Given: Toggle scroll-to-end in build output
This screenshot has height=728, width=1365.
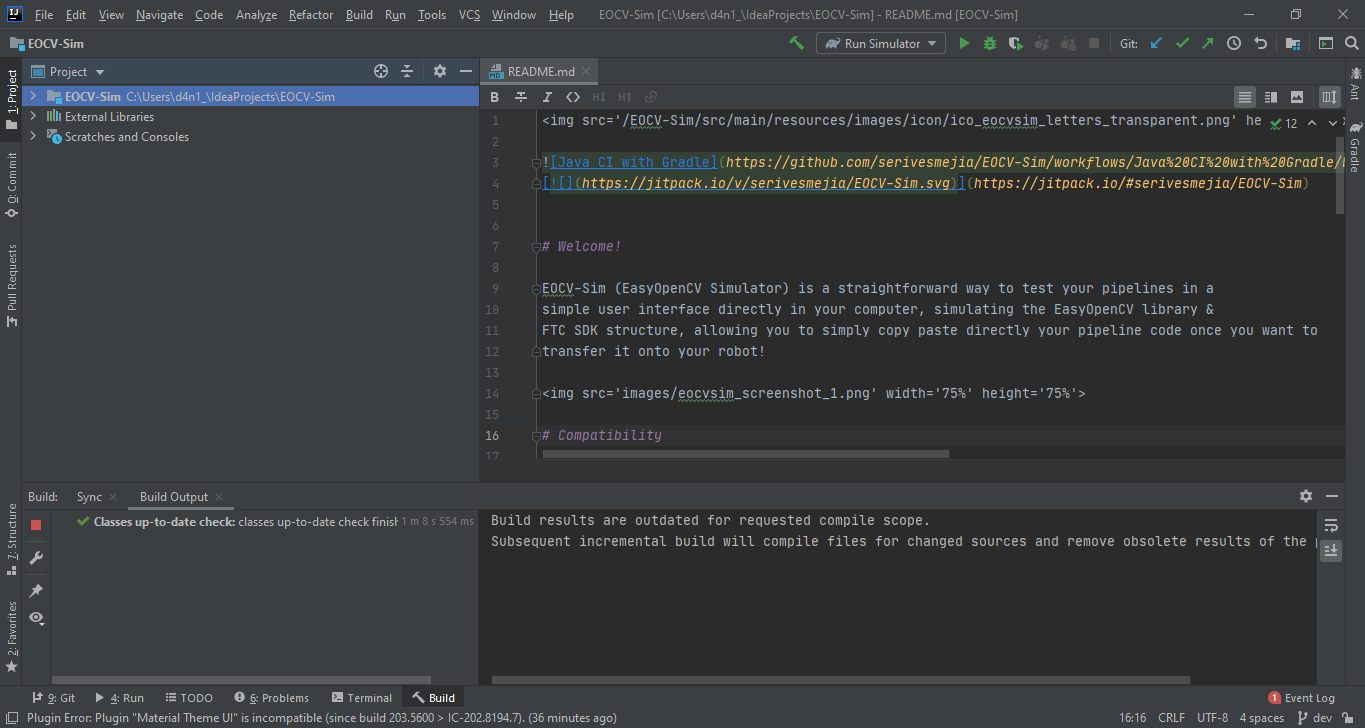Looking at the screenshot, I should 1331,550.
